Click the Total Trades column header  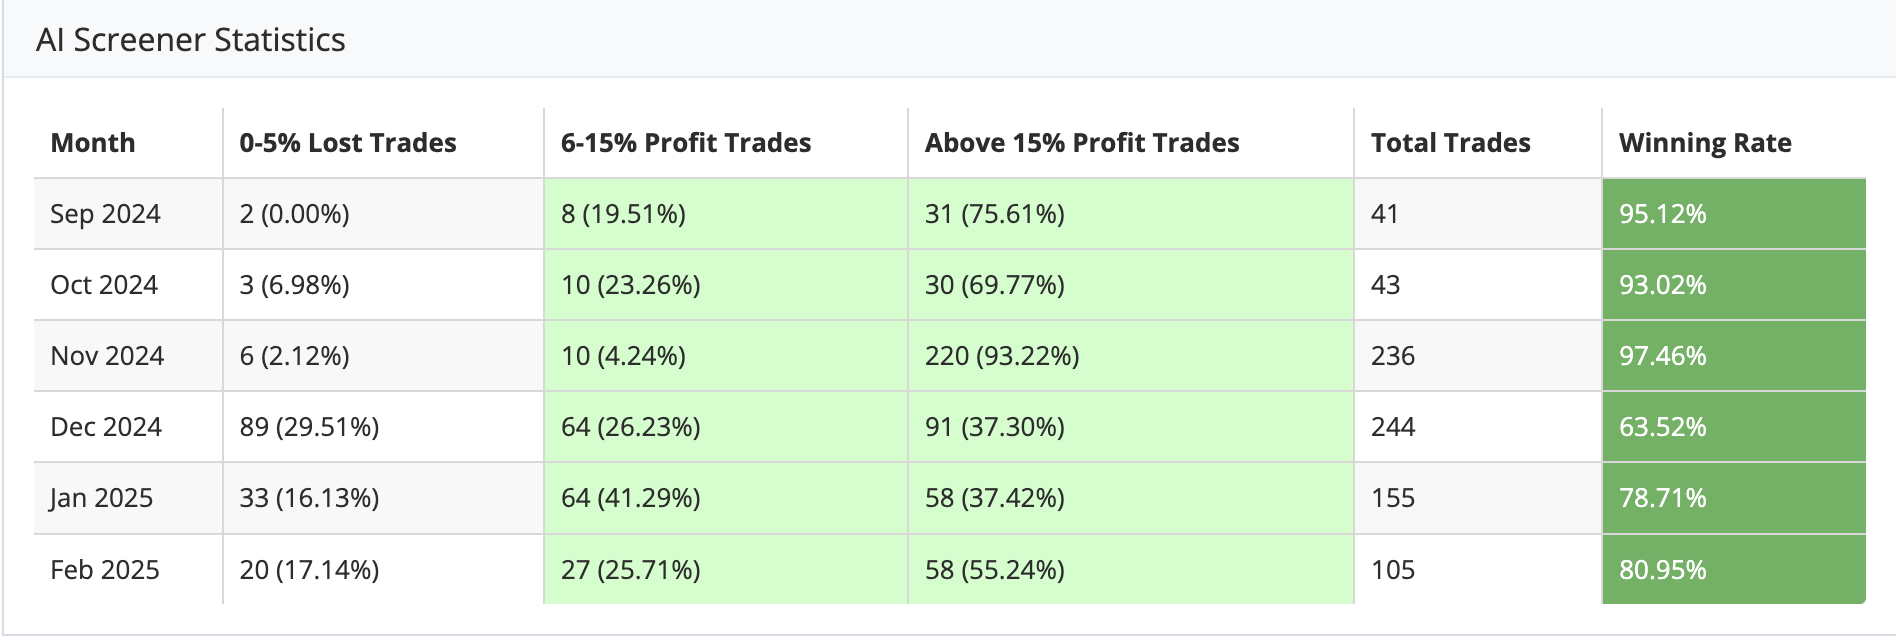1450,143
